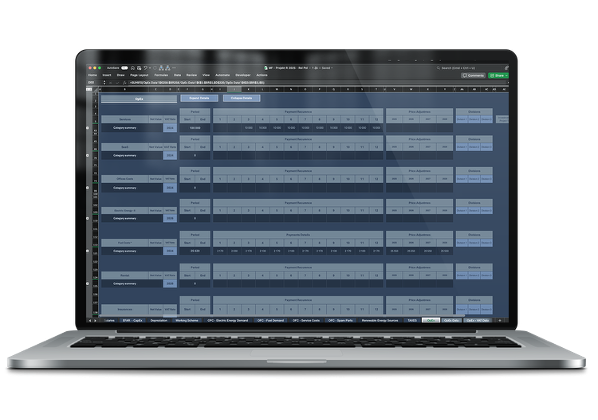598x420 pixels.
Task: Expand the first Category summary outline group
Action: [x=88, y=128]
